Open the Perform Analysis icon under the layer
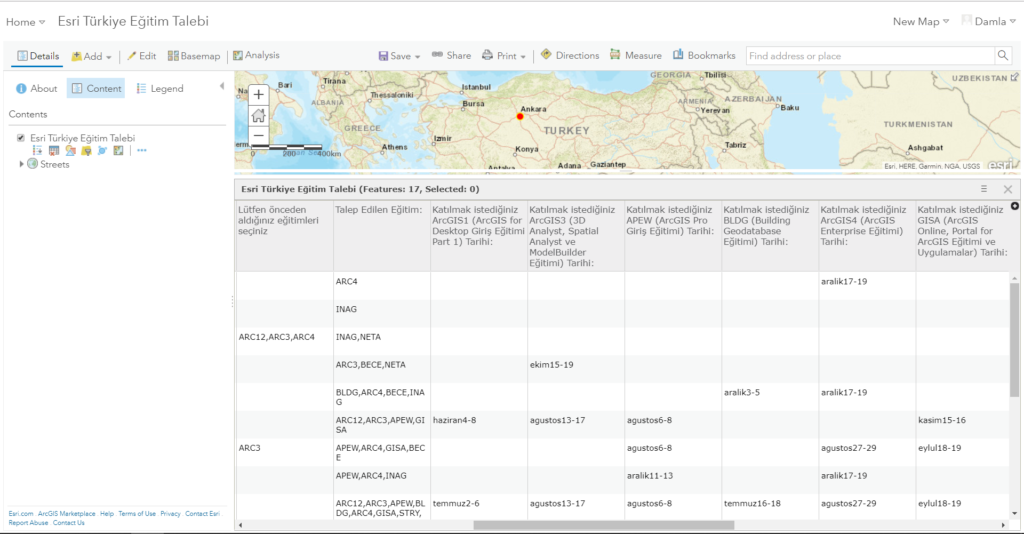The image size is (1024, 534). [x=102, y=151]
